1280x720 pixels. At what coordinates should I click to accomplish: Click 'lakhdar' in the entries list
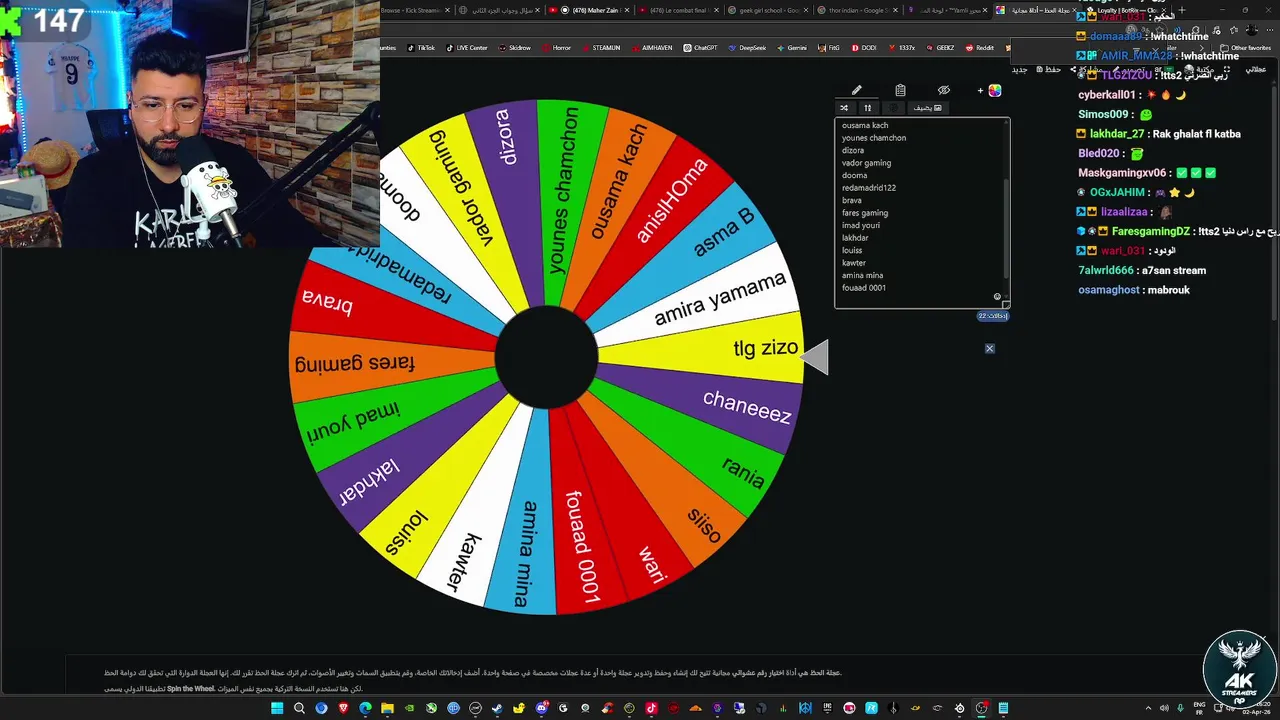pyautogui.click(x=855, y=238)
